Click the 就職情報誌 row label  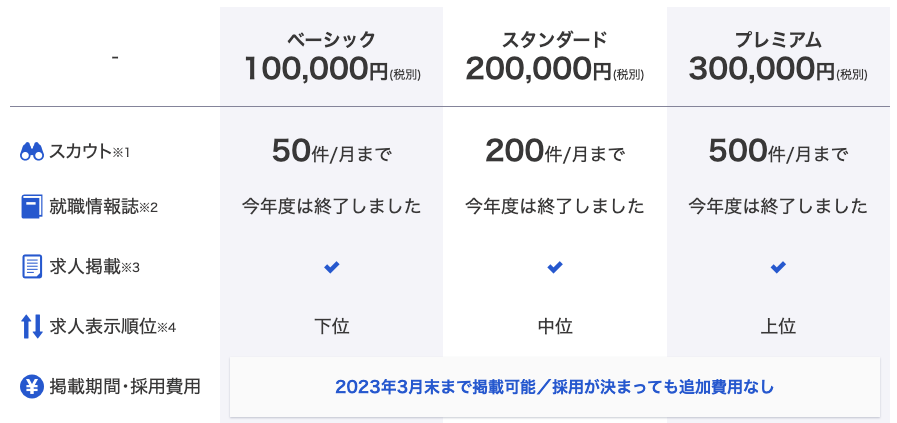tap(103, 207)
